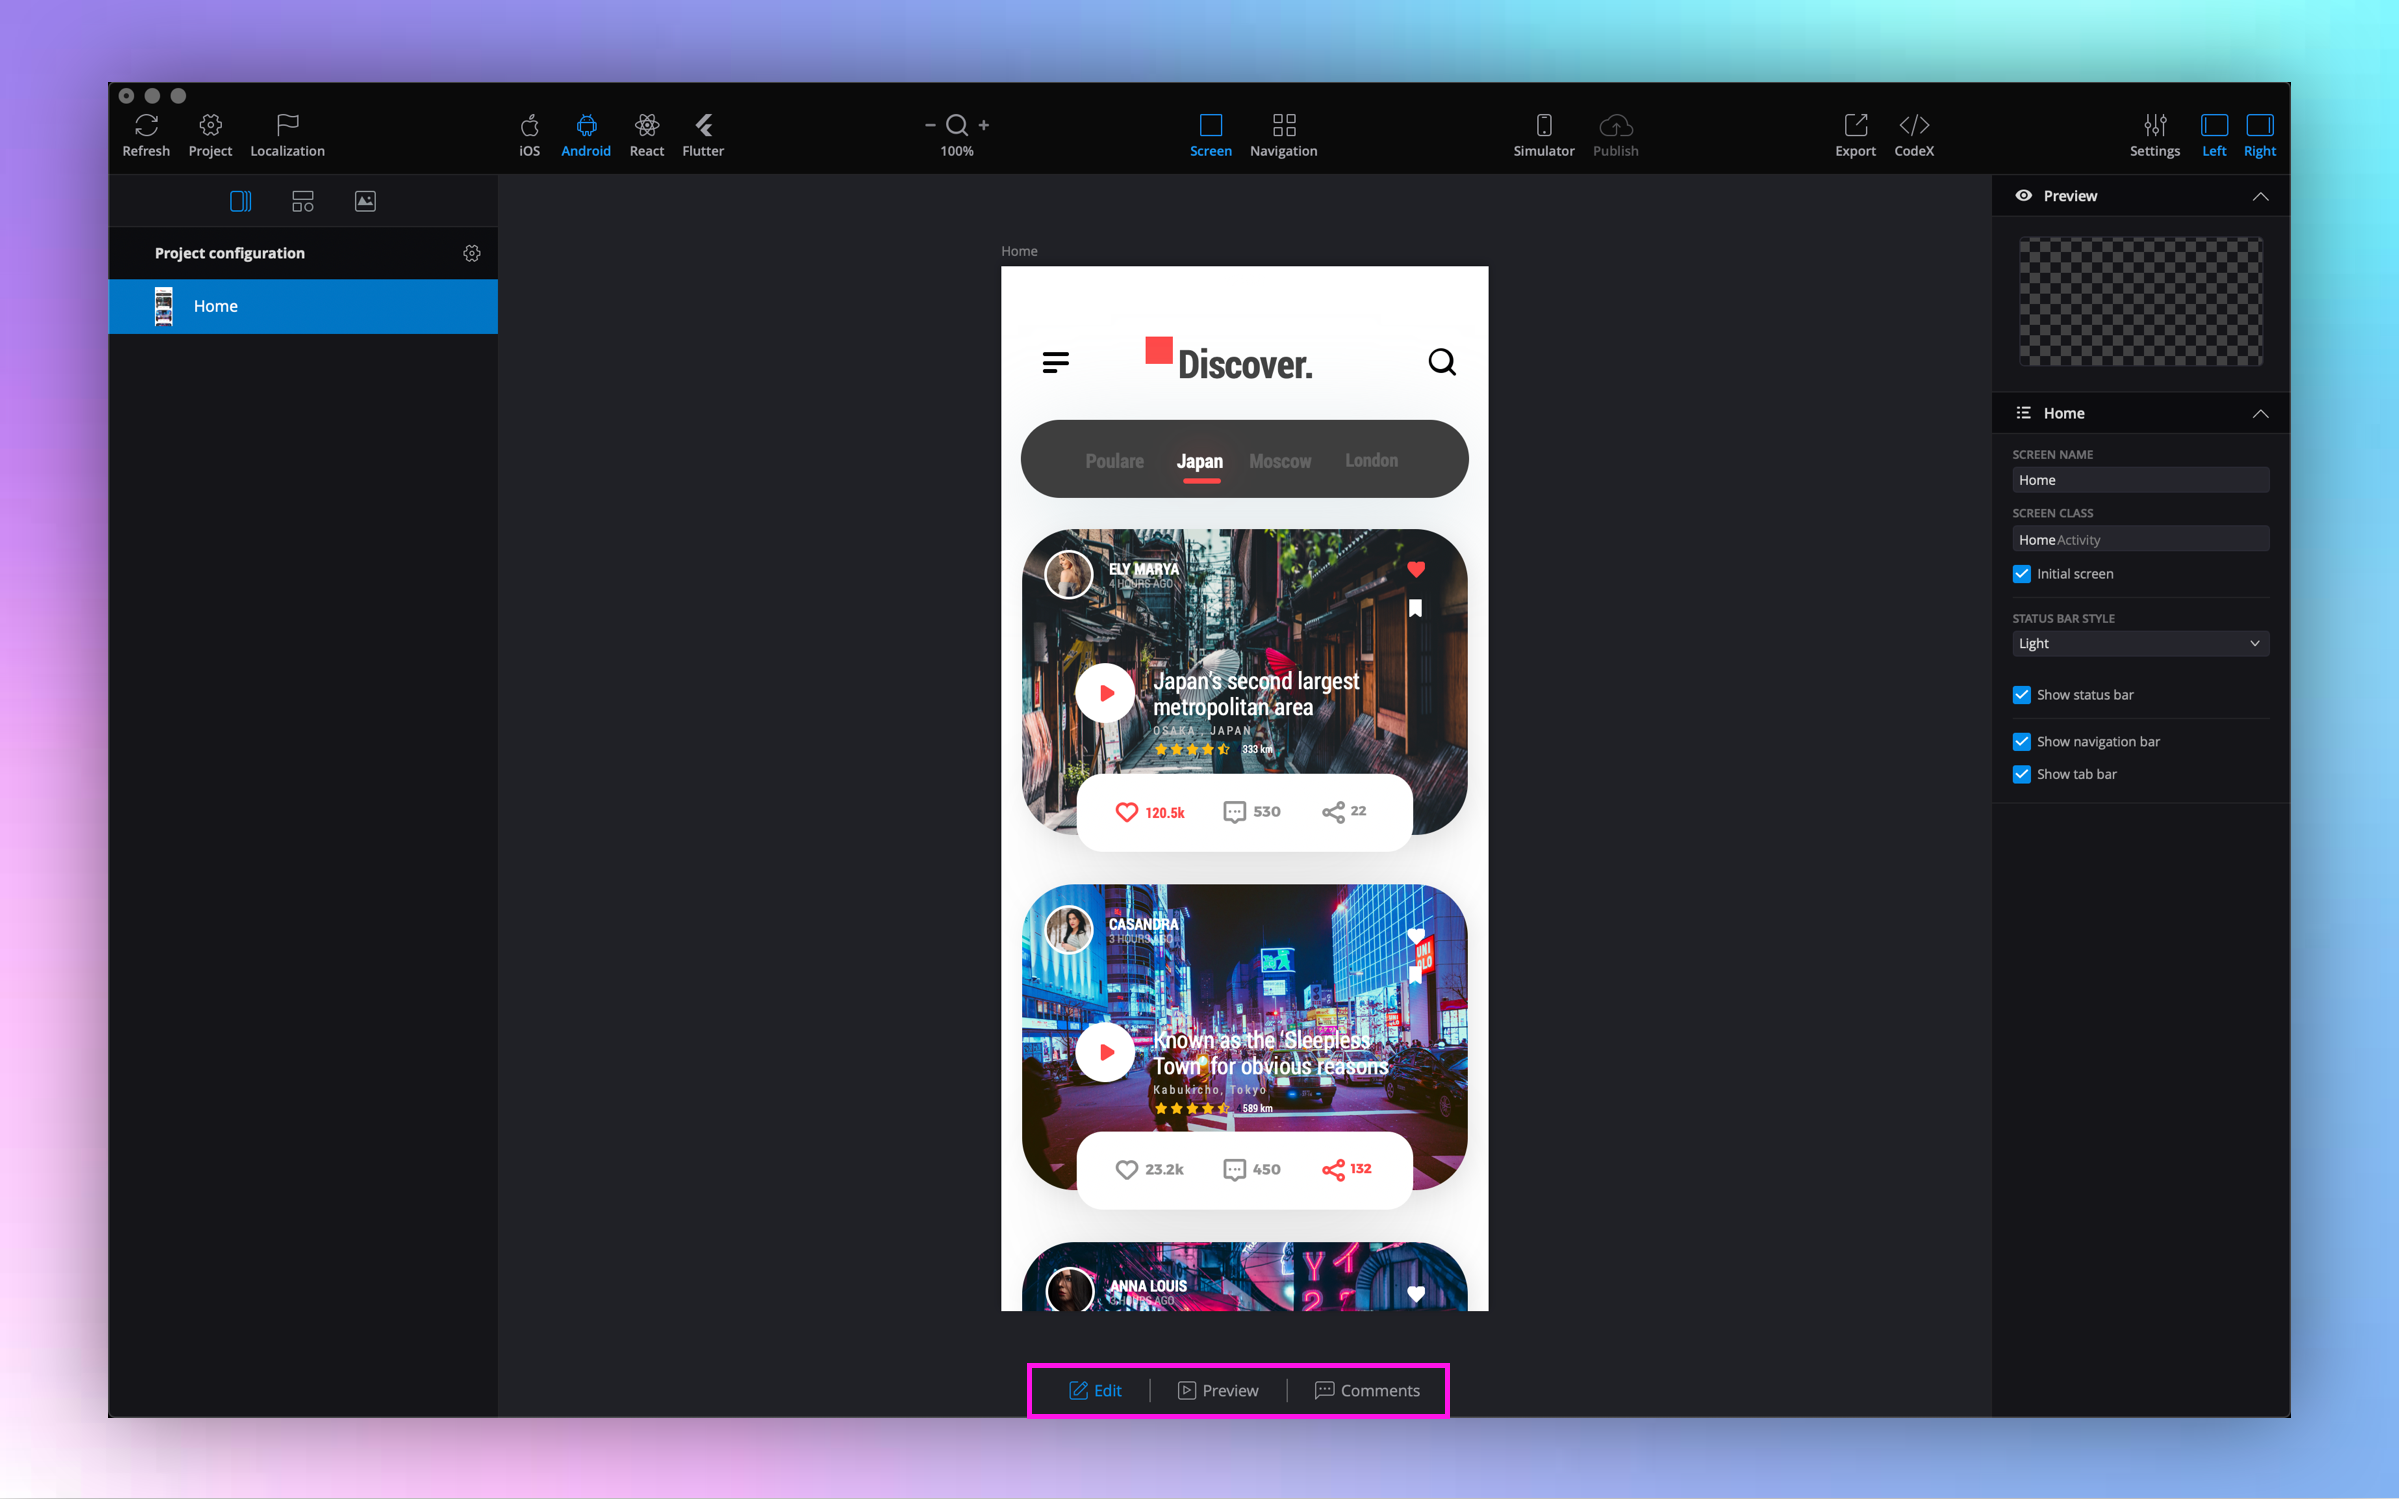
Task: Open the Localization flag tool
Action: coord(287,126)
